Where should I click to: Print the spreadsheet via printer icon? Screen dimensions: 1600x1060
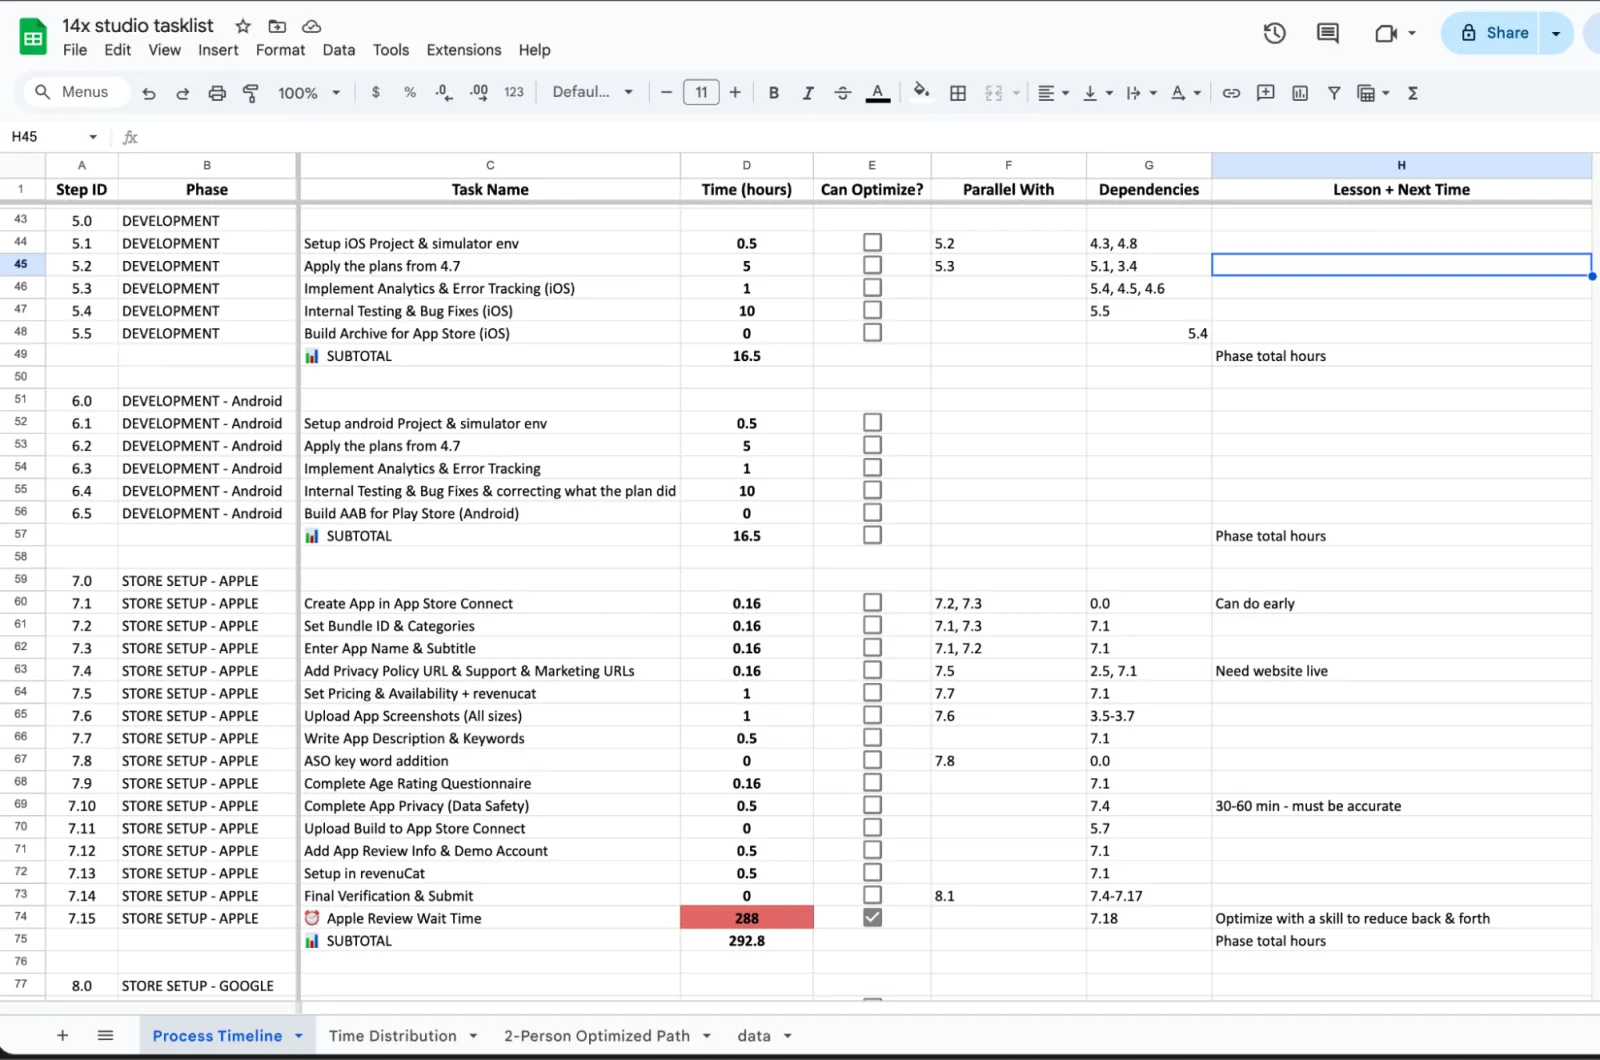pos(217,93)
